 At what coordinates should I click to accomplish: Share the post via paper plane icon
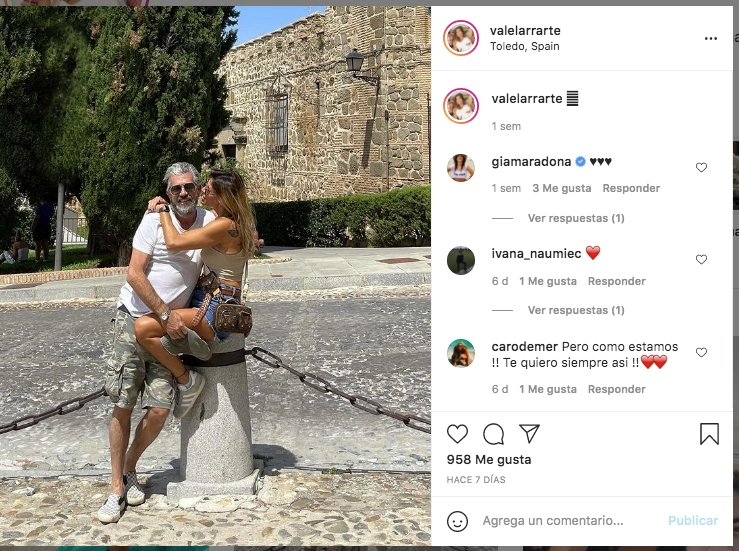coord(529,433)
